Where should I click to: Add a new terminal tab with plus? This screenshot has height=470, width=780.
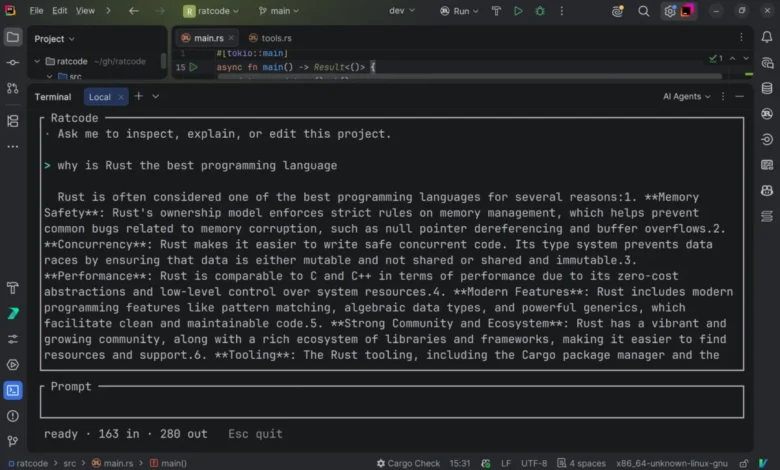(139, 96)
